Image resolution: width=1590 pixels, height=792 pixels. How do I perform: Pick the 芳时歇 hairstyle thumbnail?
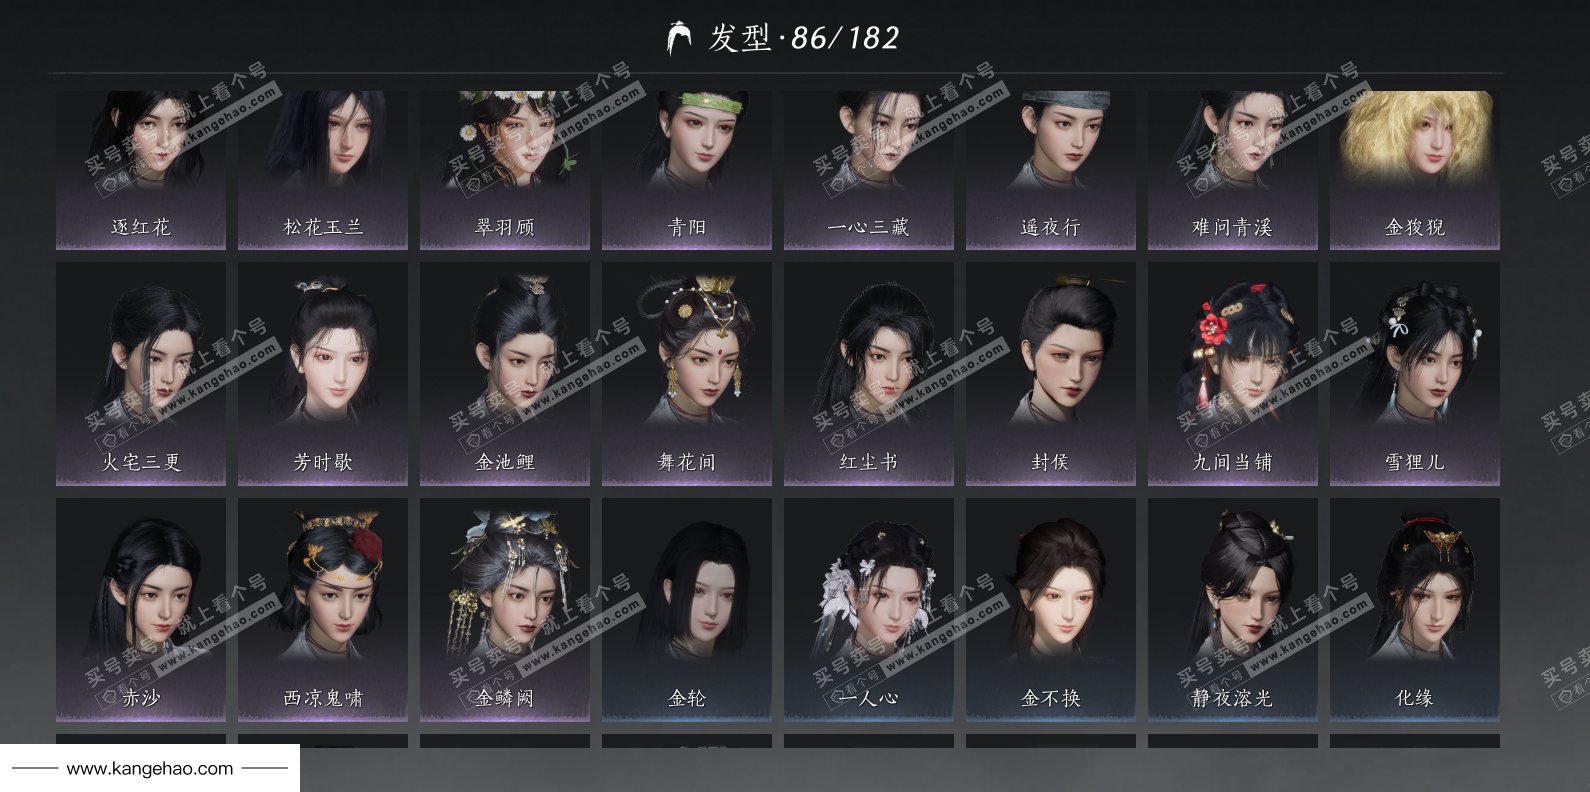pyautogui.click(x=323, y=374)
